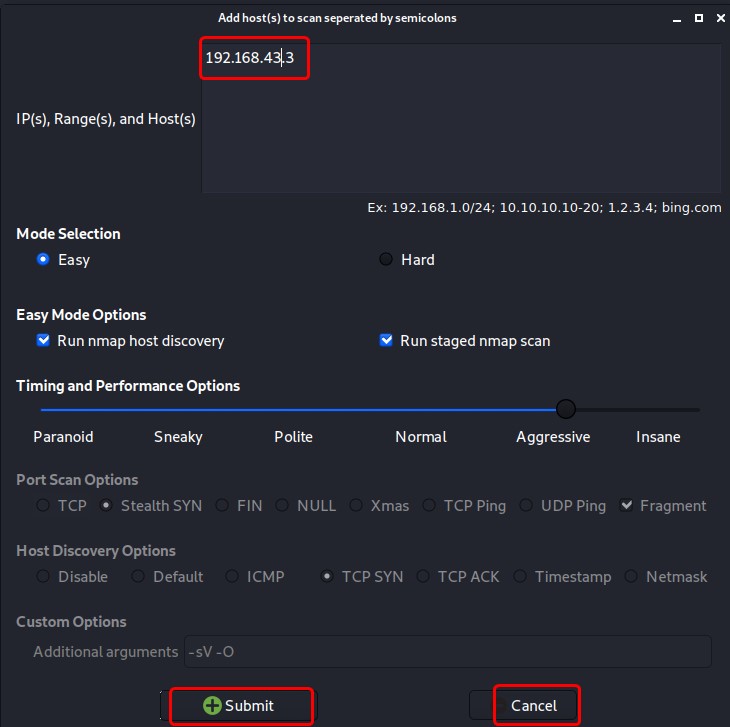The height and width of the screenshot is (727, 730).
Task: Click the Easy Mode Options heading
Action: tap(81, 315)
